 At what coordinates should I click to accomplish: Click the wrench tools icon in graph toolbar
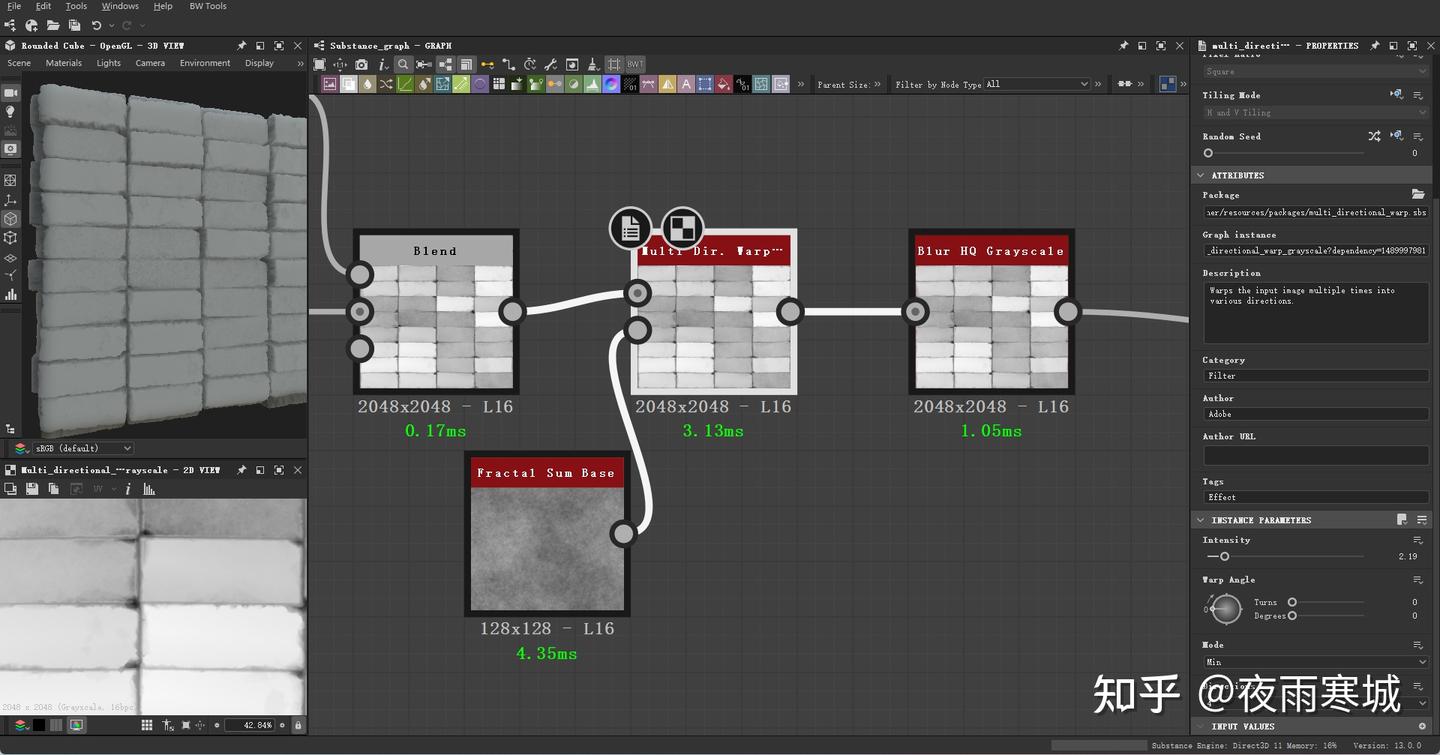tap(550, 64)
